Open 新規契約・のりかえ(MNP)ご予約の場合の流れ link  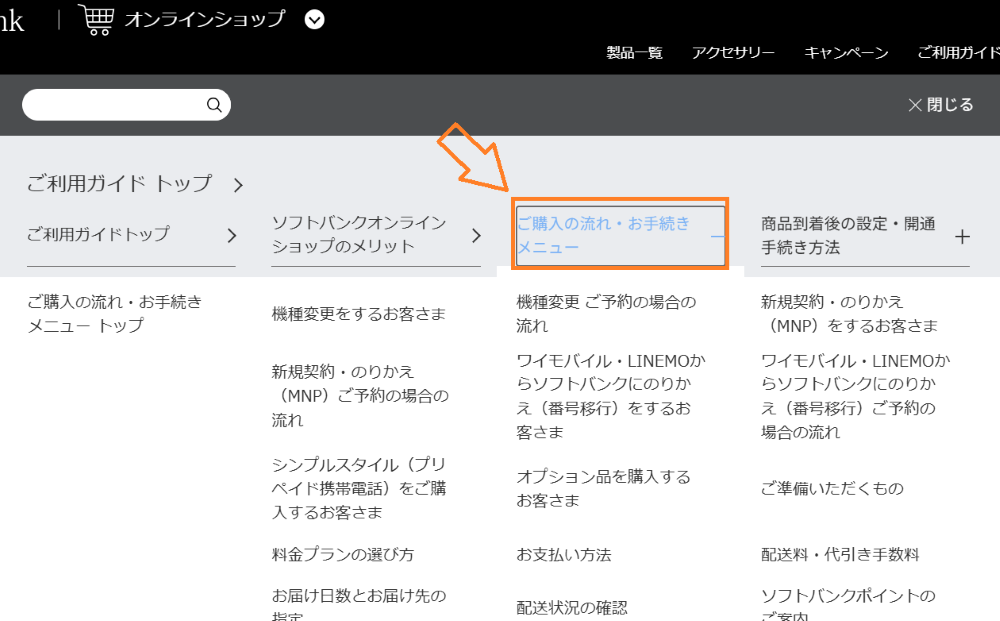pyautogui.click(x=360, y=395)
